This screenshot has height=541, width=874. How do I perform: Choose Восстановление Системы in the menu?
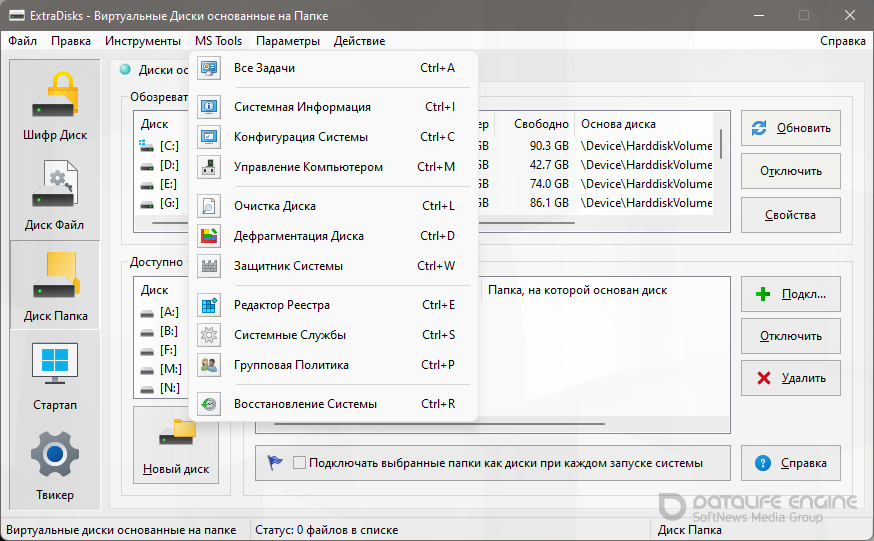point(305,404)
